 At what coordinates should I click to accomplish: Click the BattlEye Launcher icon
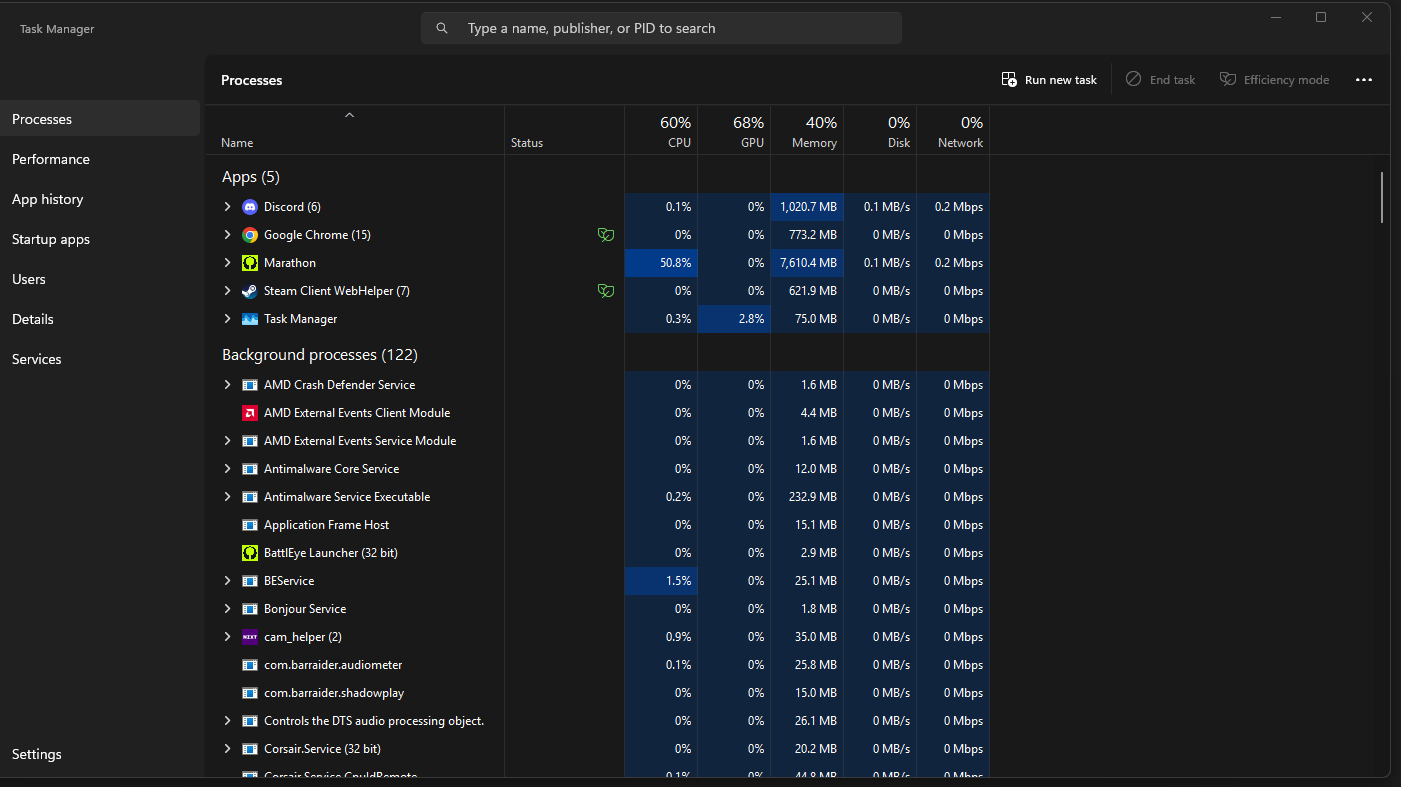[250, 553]
